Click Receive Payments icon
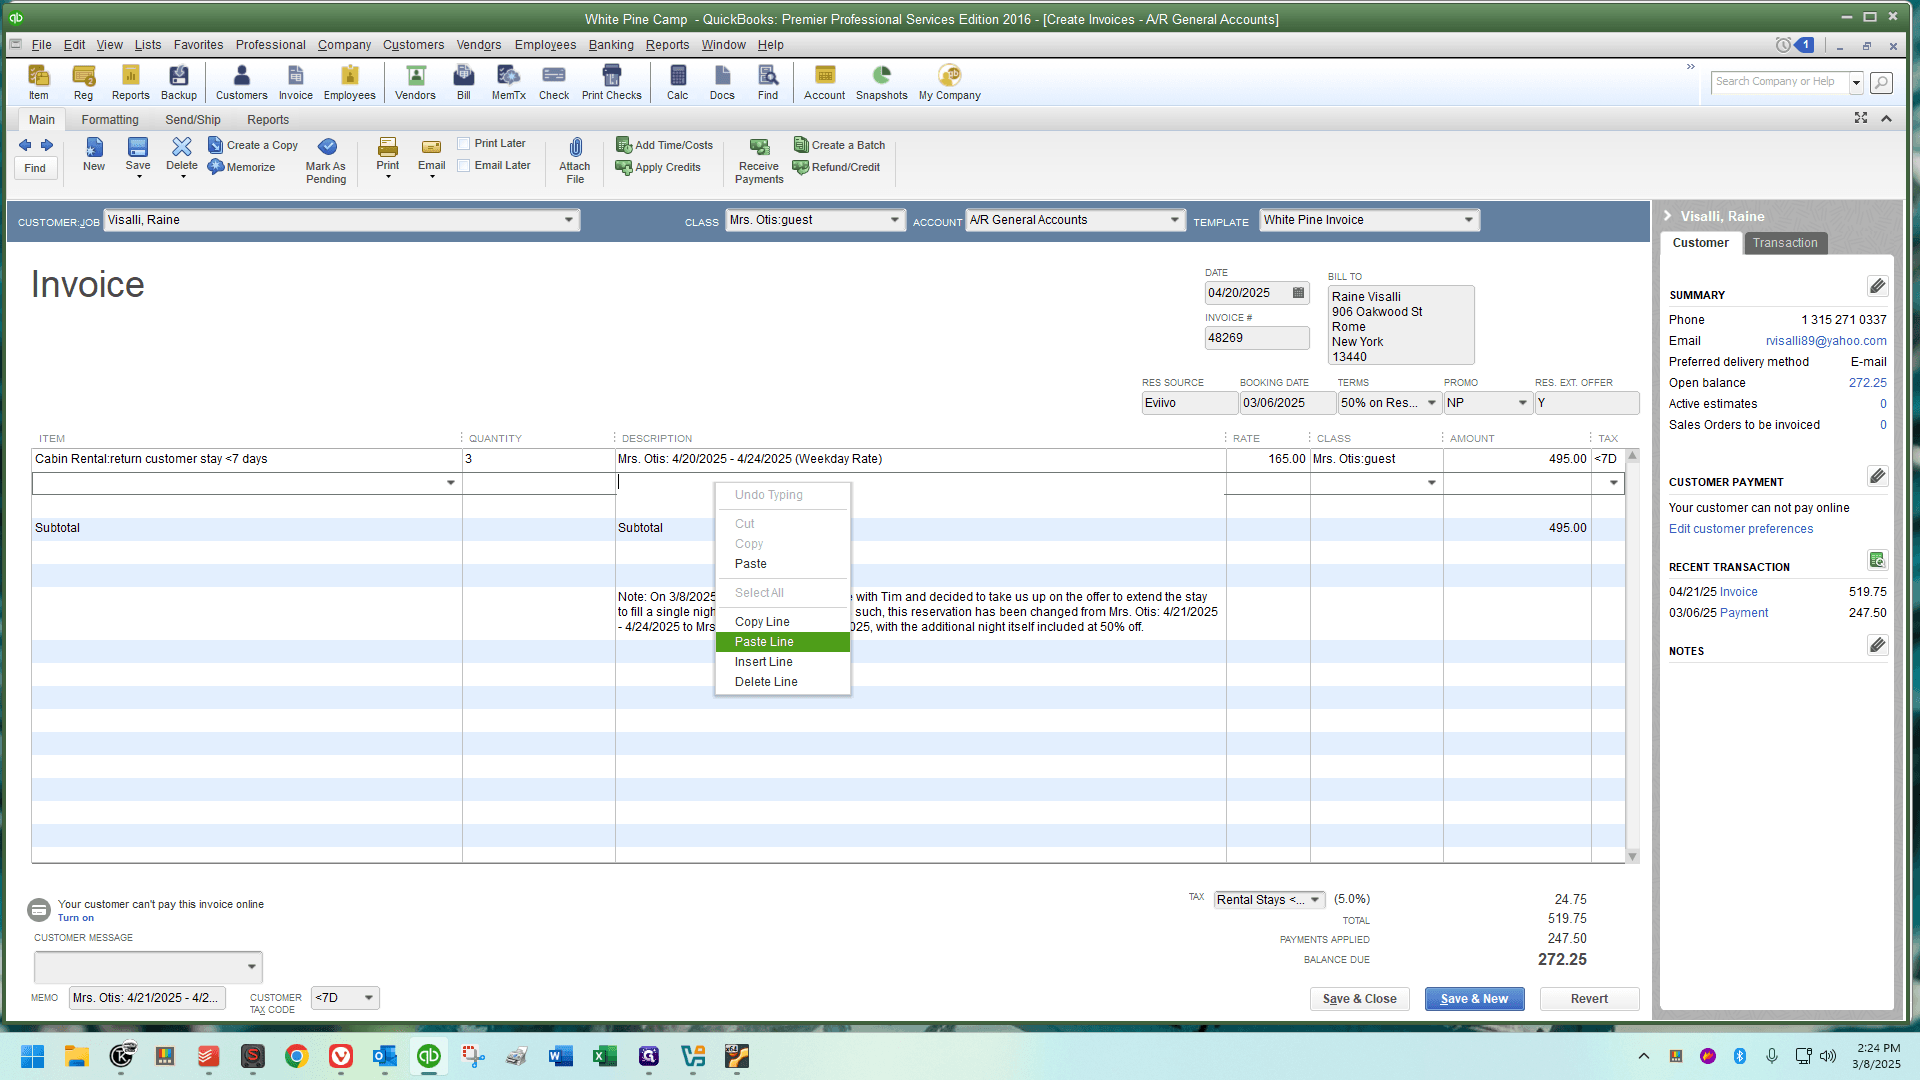Screen dimensions: 1920x1080 pos(759,160)
